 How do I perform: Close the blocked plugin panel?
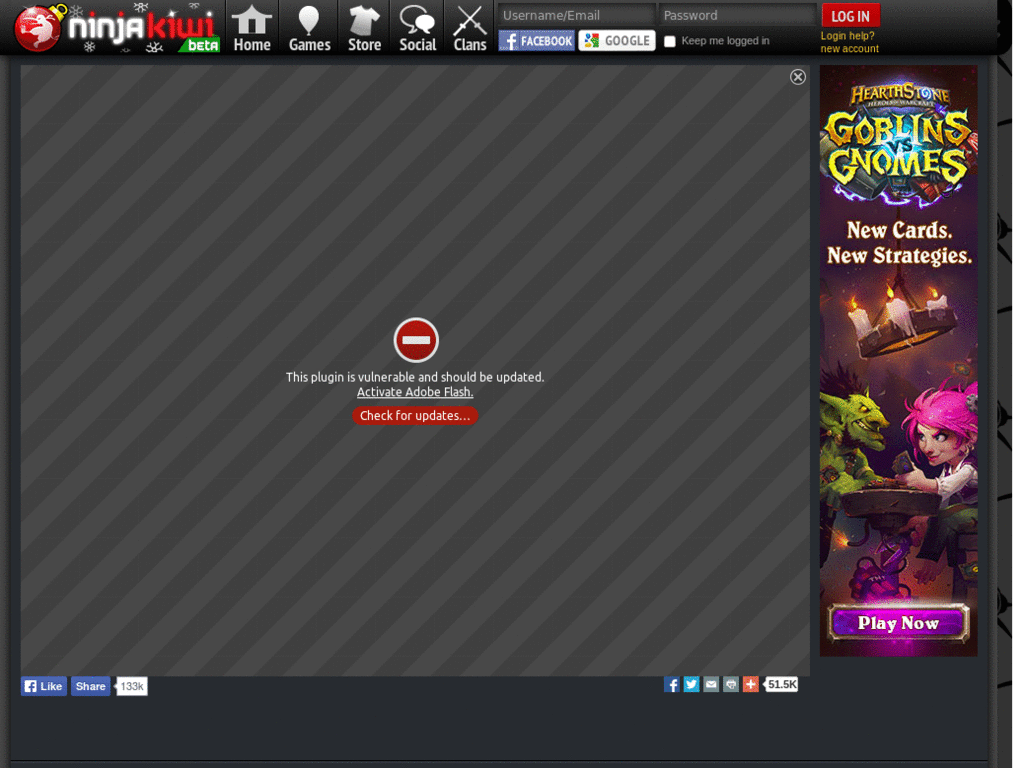point(797,77)
